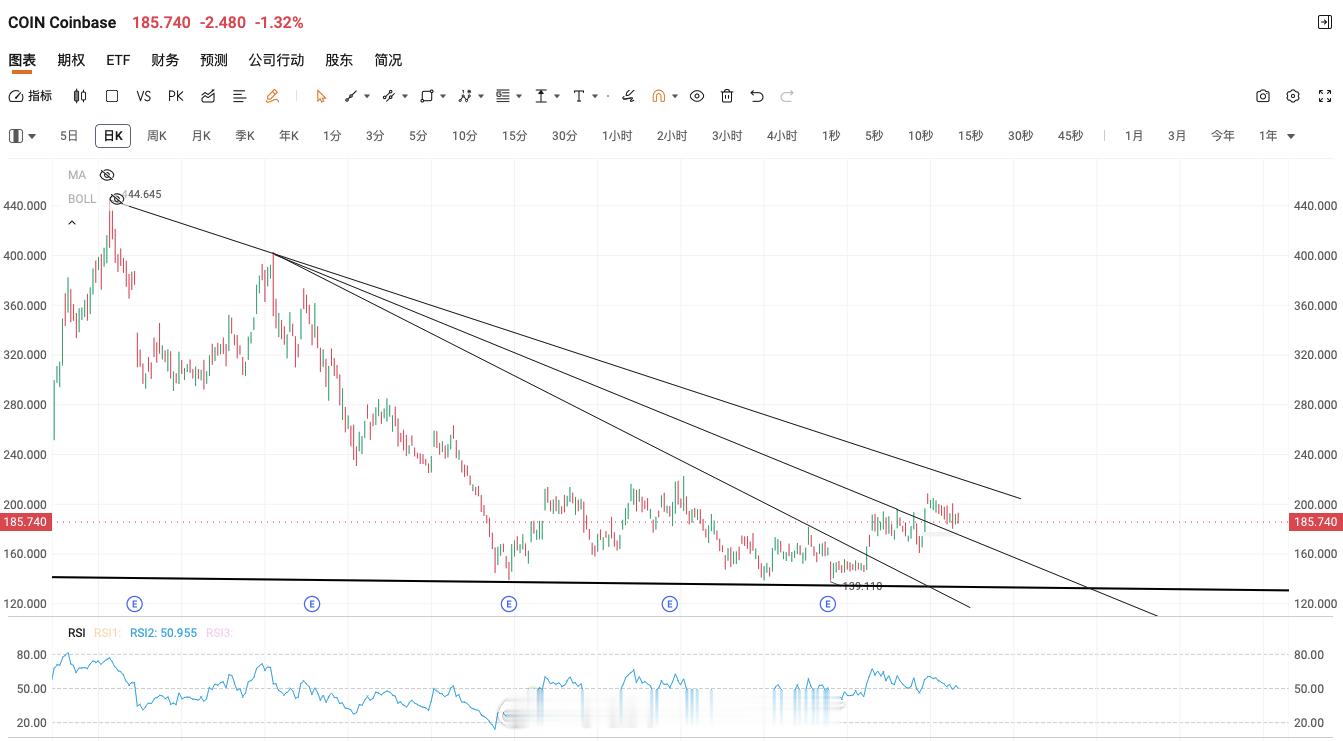Click the undo arrow icon
The width and height of the screenshot is (1343, 741).
(757, 96)
